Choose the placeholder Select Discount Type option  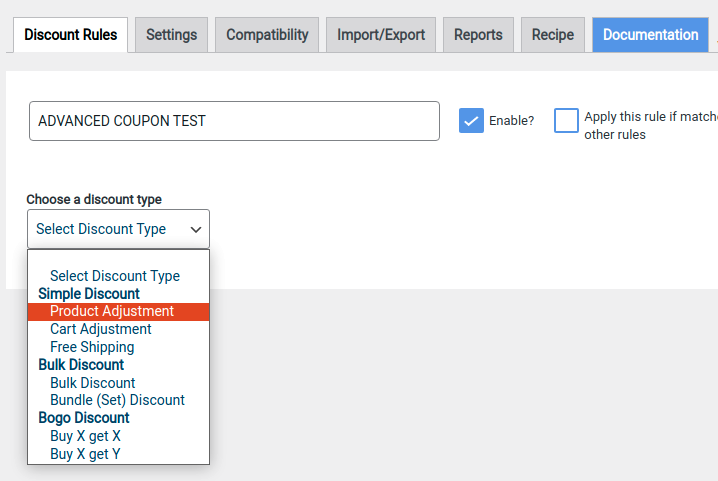(115, 276)
